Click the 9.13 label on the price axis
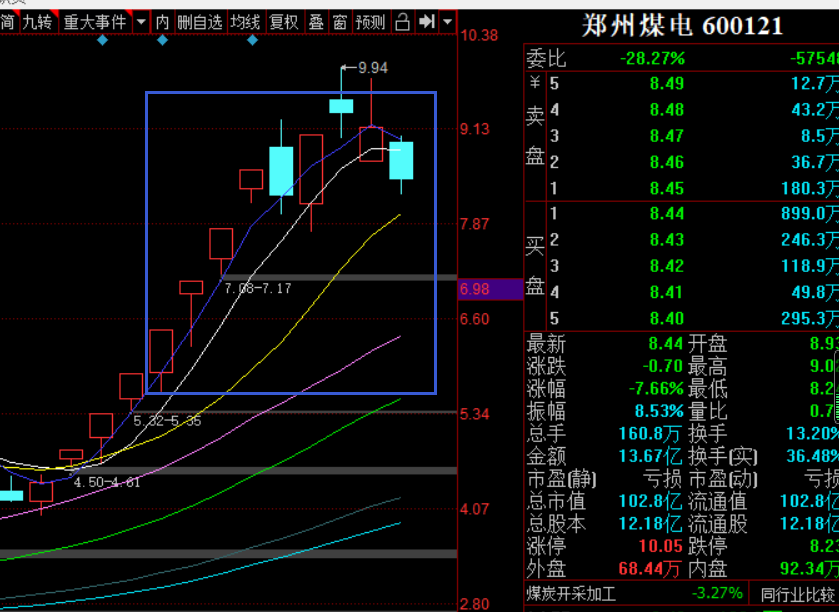The height and width of the screenshot is (612, 839). 475,129
